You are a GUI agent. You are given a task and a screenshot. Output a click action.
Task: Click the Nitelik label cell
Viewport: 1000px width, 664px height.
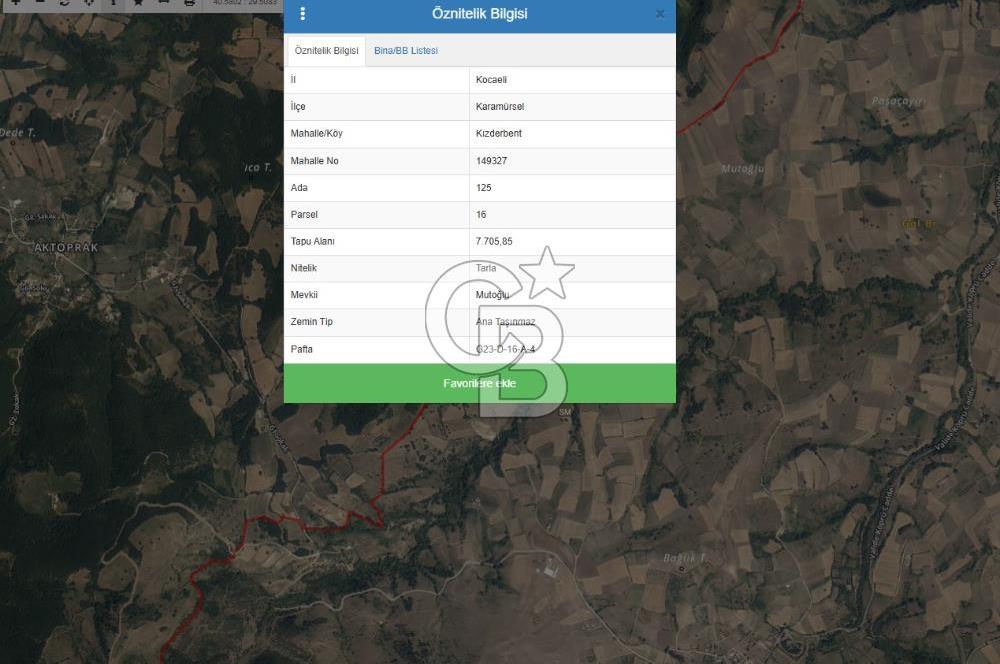pos(377,268)
